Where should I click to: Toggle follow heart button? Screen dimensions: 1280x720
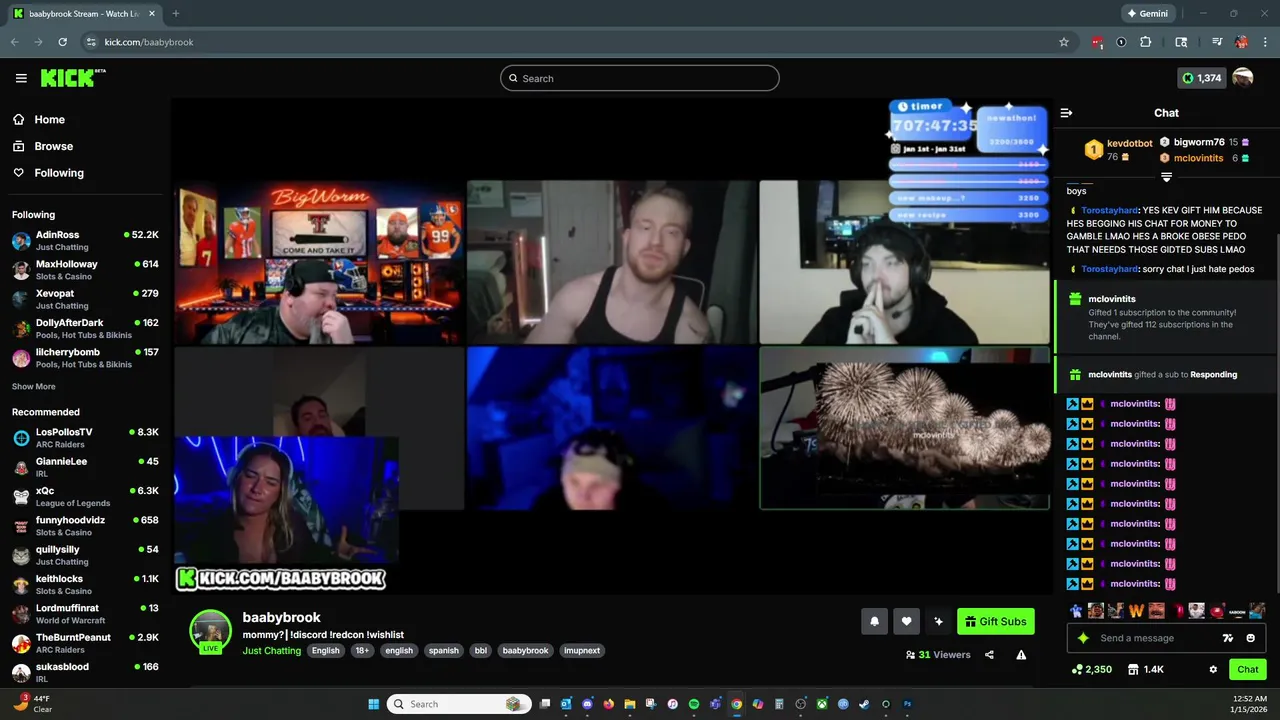[906, 621]
